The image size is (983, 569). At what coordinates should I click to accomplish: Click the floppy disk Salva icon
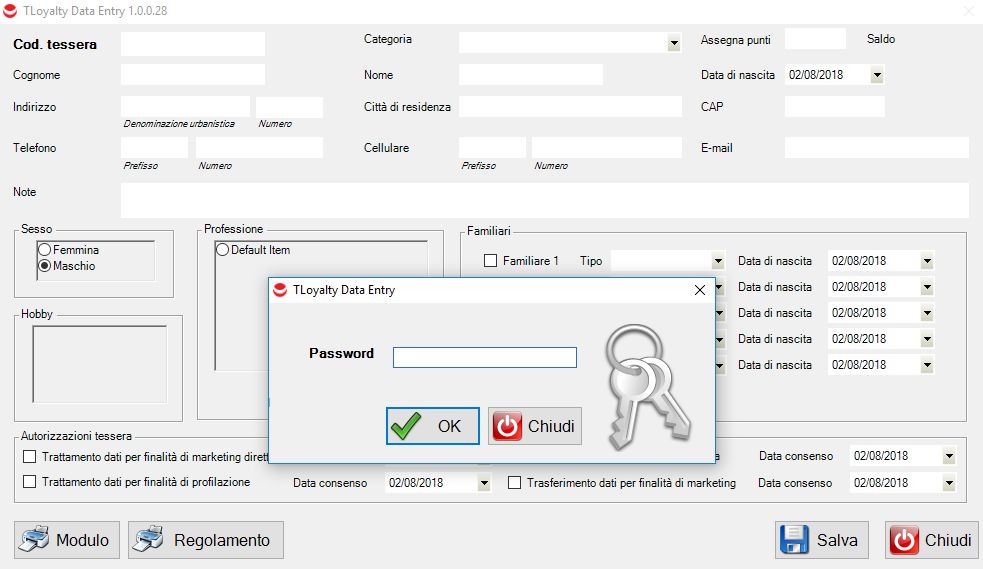[x=795, y=540]
